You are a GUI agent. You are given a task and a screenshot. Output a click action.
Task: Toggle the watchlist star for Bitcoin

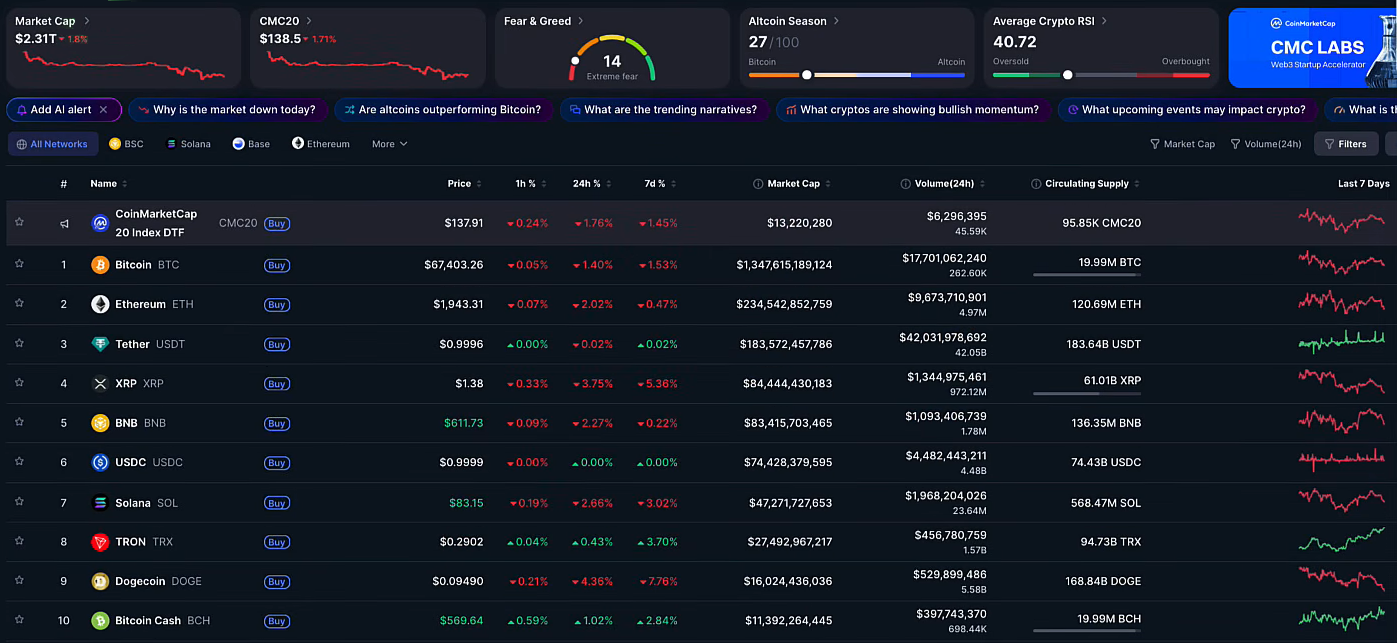pos(18,264)
